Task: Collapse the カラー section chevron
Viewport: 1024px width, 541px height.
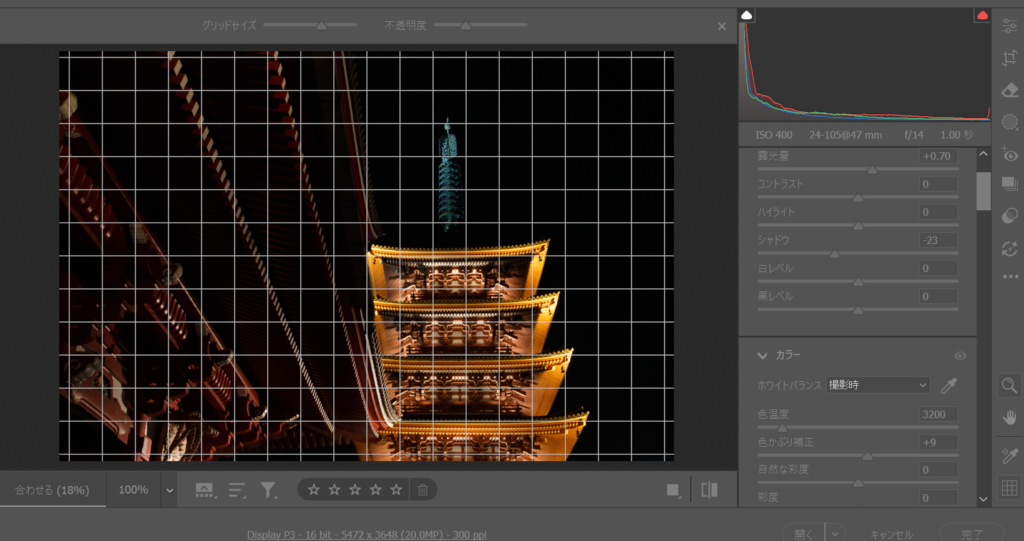Action: (762, 355)
